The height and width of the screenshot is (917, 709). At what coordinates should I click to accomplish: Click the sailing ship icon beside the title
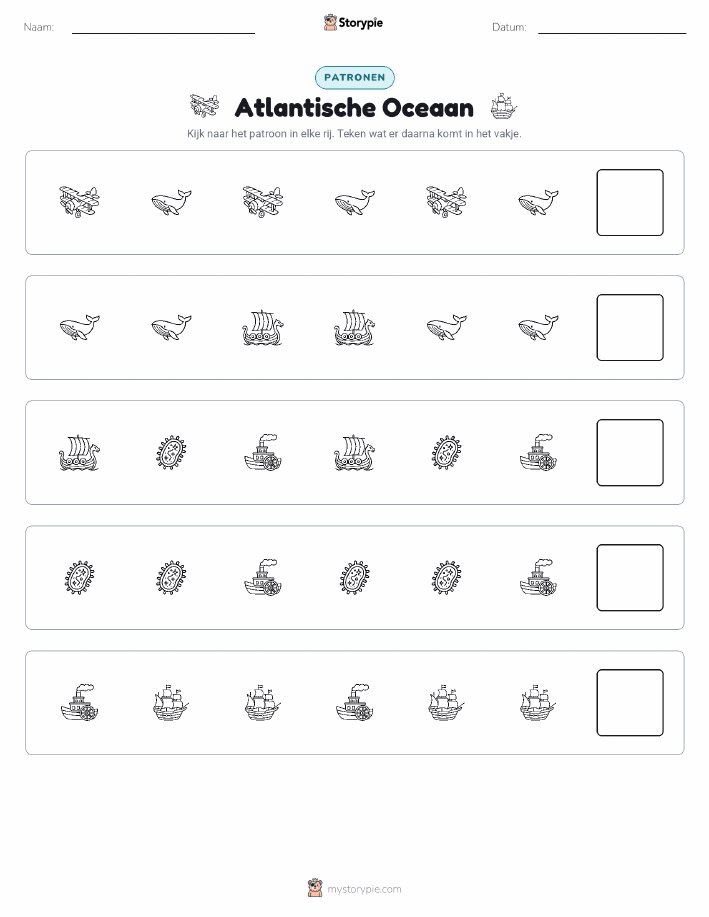[504, 106]
